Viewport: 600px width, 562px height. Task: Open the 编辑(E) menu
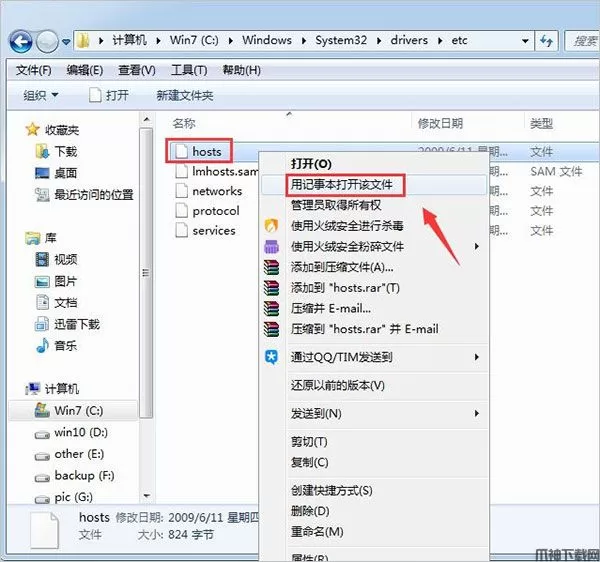click(x=85, y=70)
